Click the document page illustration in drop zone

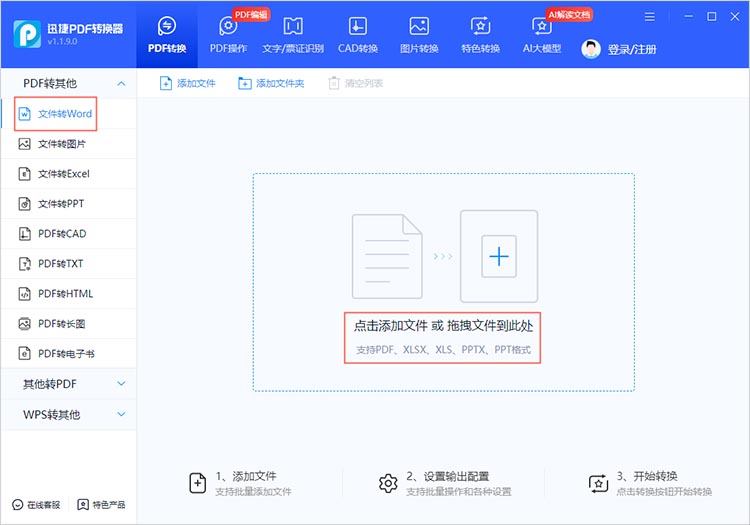point(387,256)
